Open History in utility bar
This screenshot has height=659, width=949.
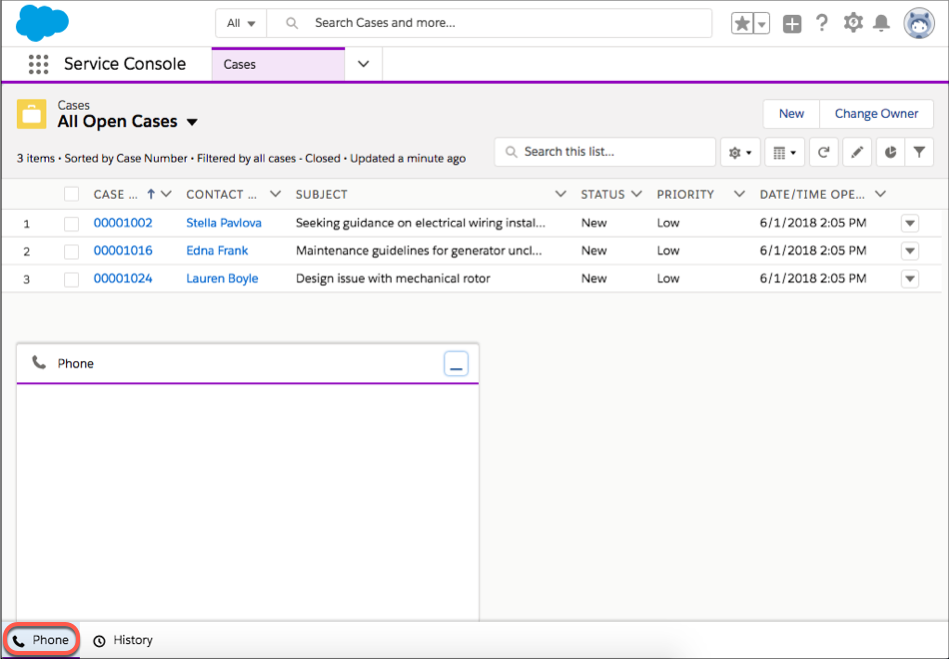123,640
